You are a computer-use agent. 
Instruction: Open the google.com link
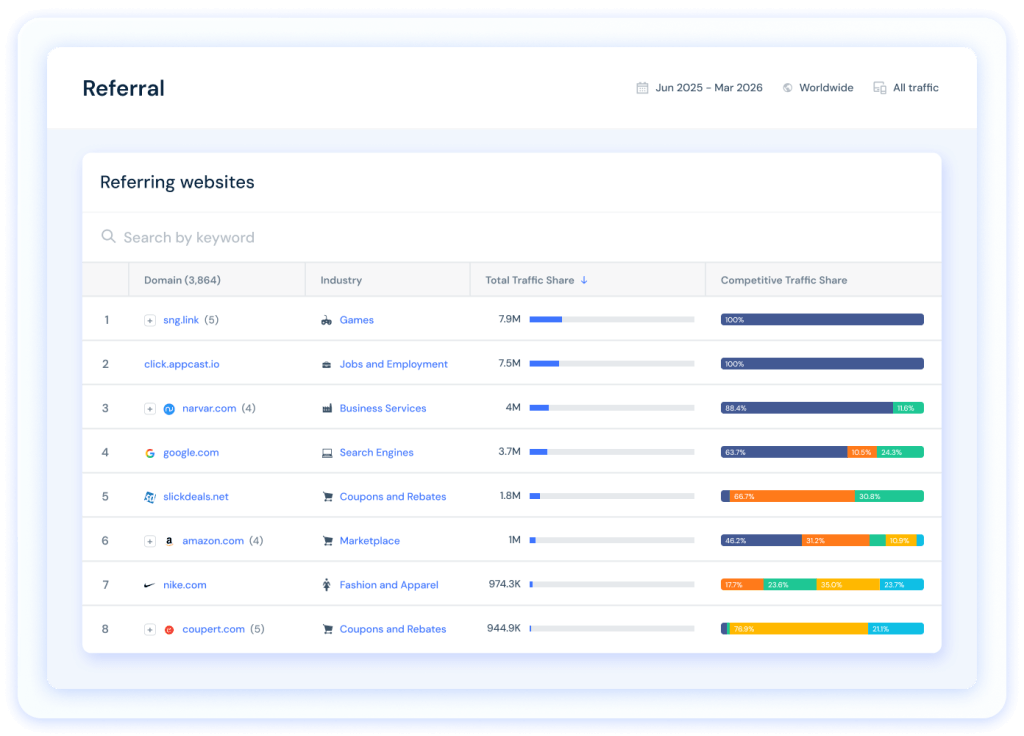191,453
